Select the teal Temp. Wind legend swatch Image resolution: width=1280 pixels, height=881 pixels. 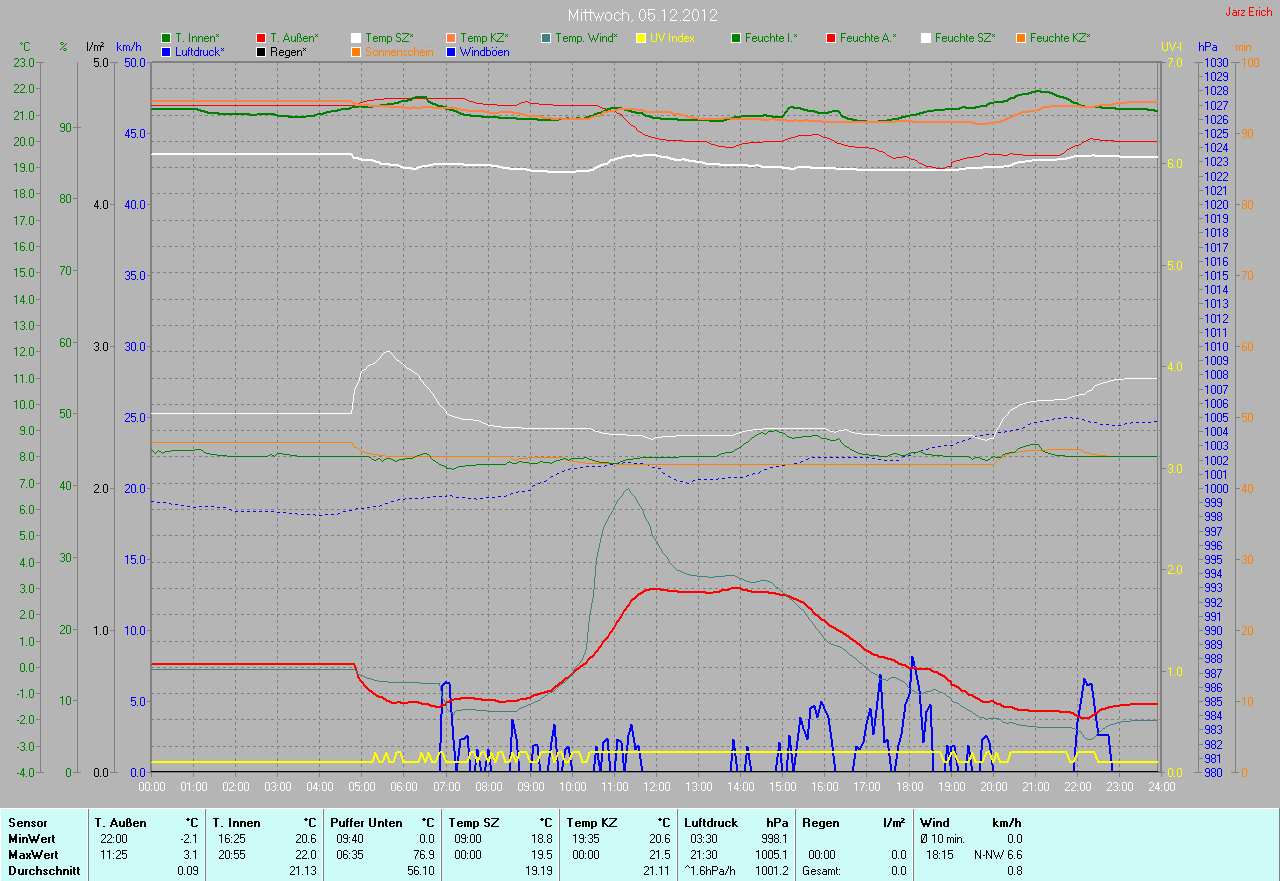tap(546, 38)
